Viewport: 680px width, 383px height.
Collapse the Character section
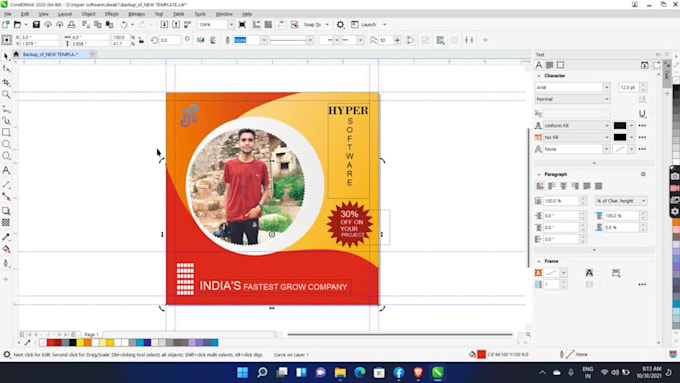539,75
